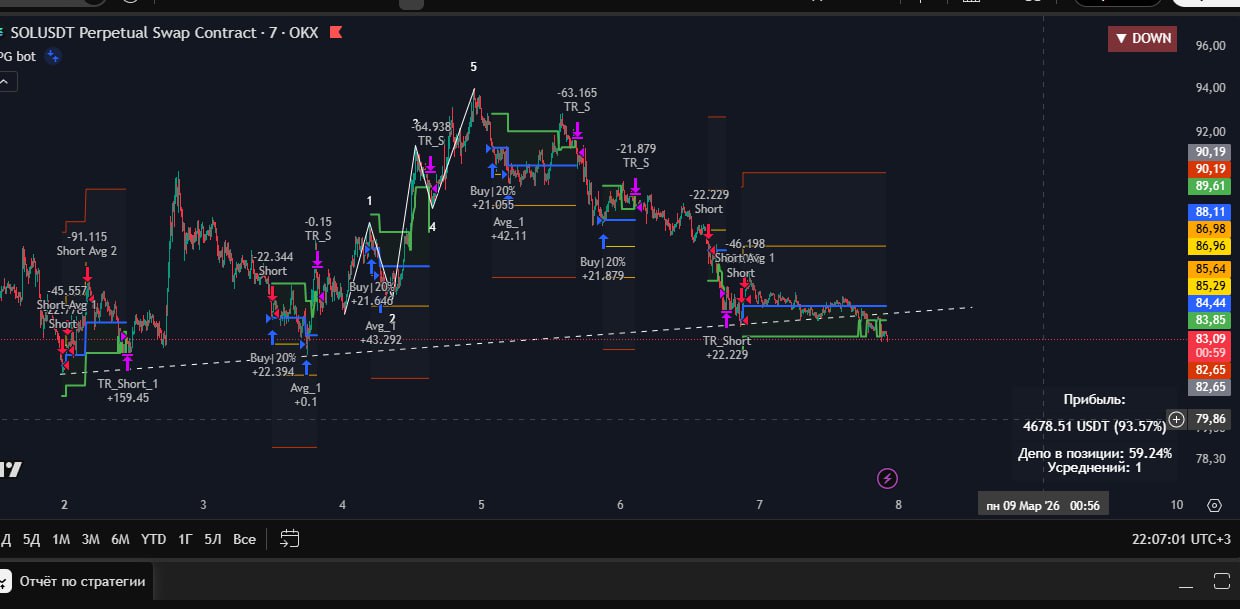Select the Все range button
The width and height of the screenshot is (1240, 609).
[x=243, y=539]
